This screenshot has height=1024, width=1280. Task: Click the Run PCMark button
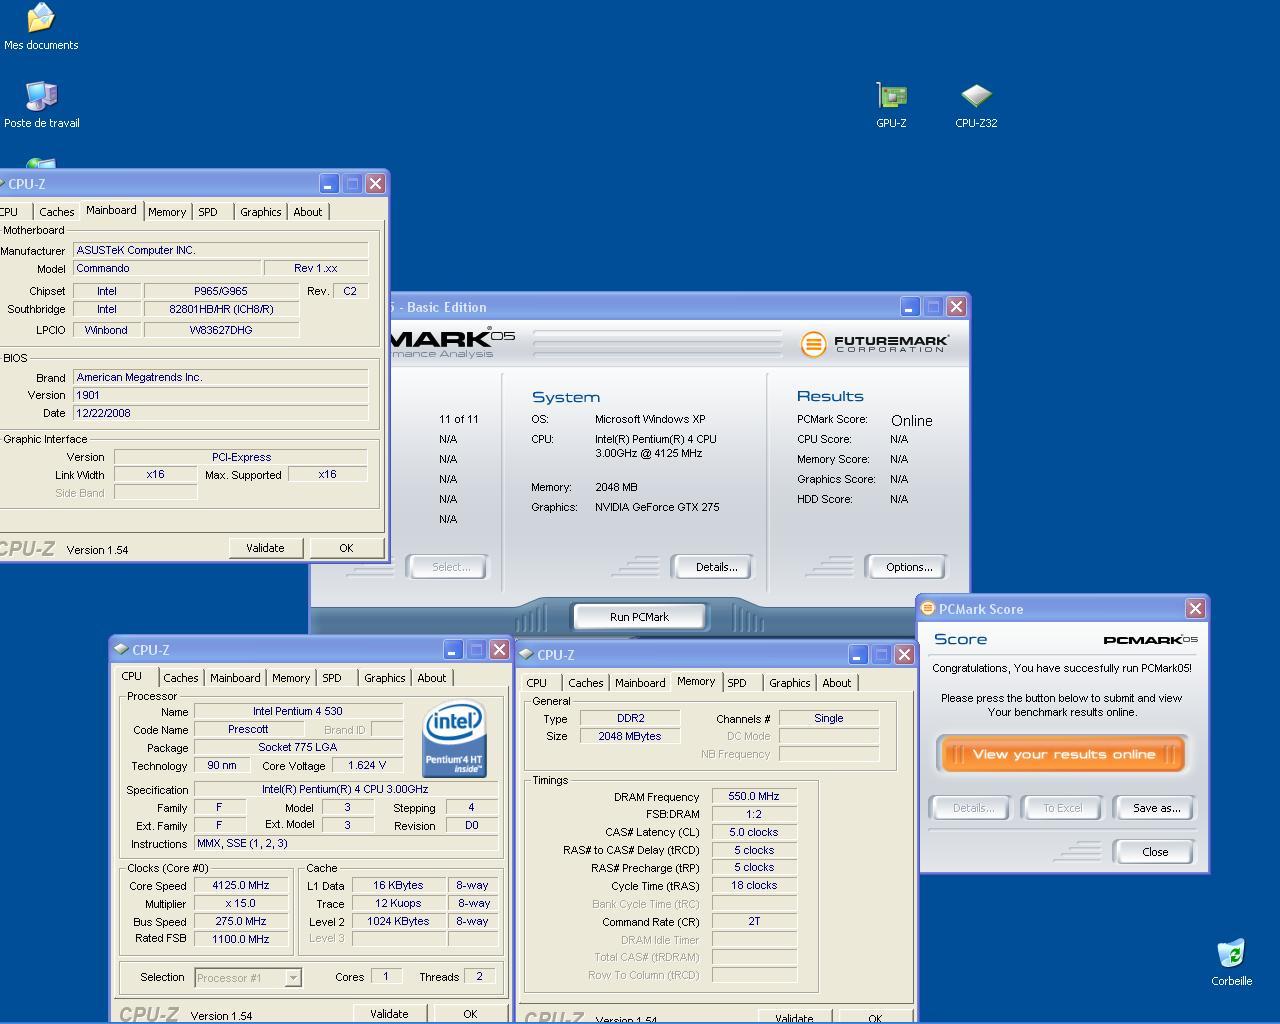[640, 617]
